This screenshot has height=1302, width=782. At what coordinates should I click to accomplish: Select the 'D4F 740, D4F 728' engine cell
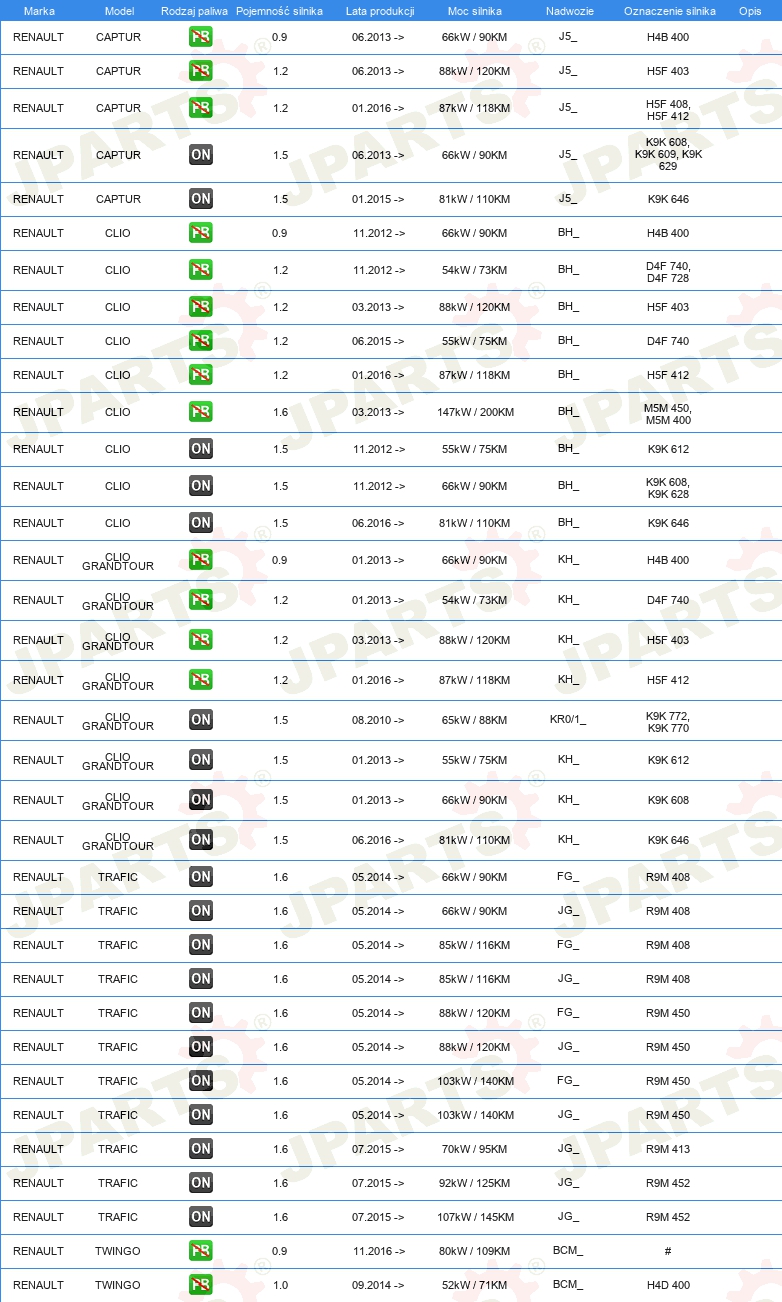(668, 272)
